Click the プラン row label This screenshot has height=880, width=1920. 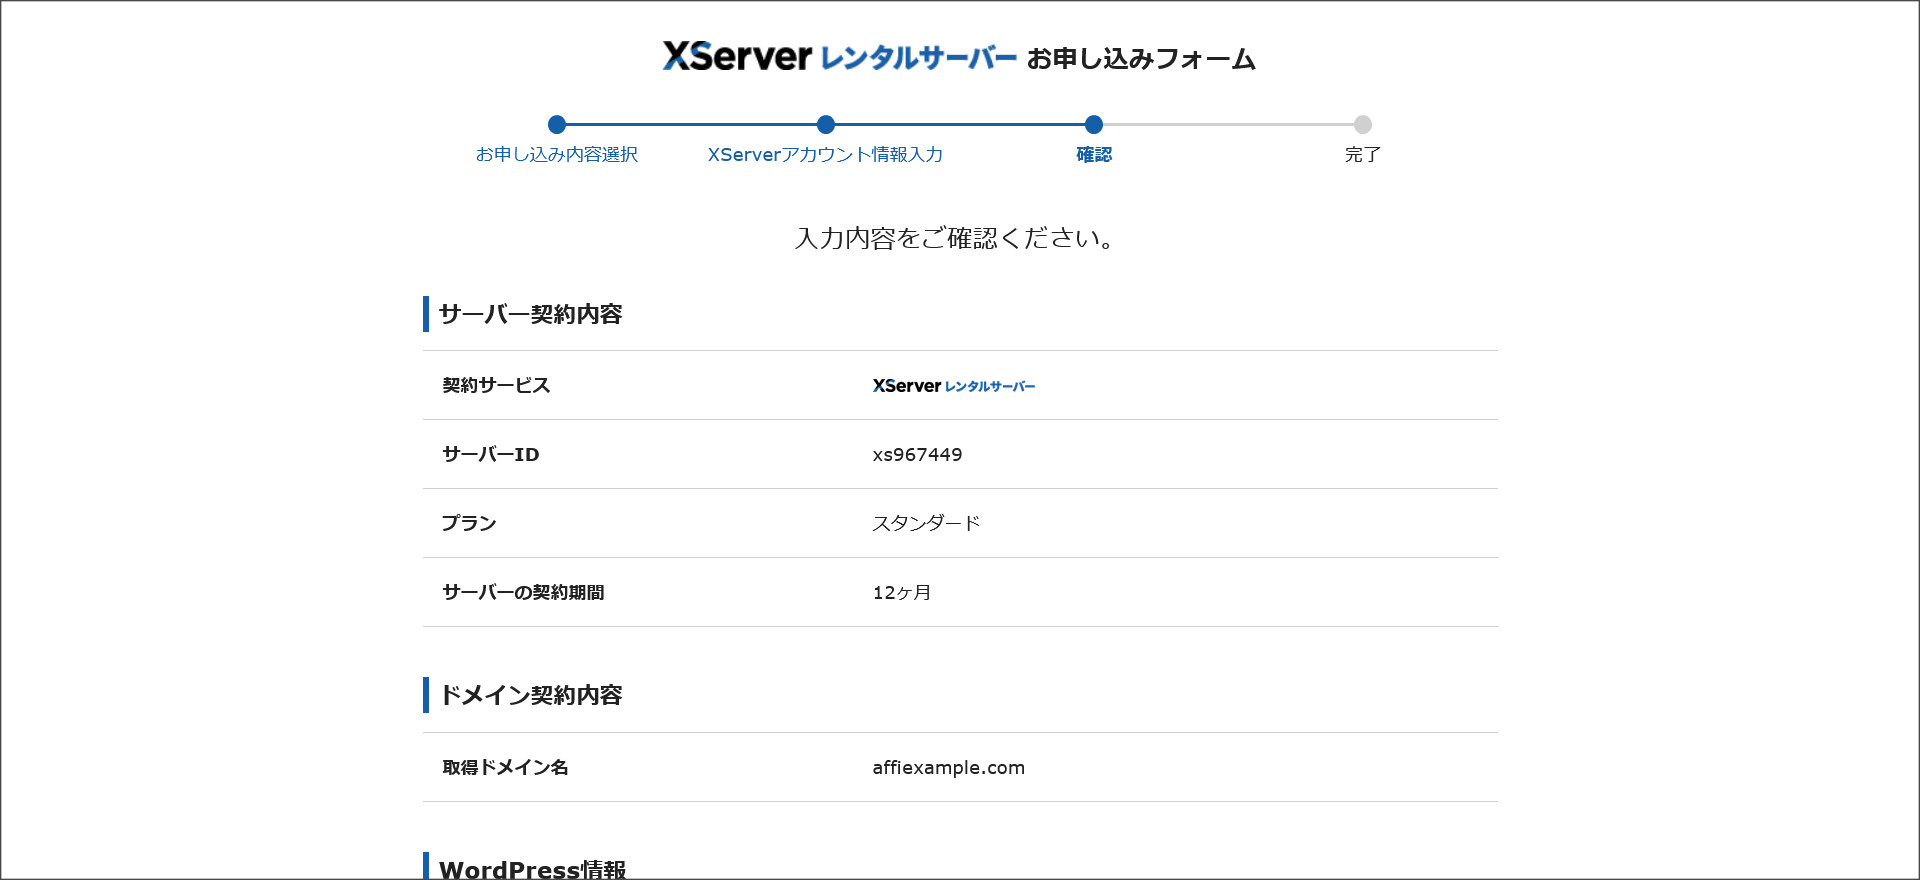(469, 523)
